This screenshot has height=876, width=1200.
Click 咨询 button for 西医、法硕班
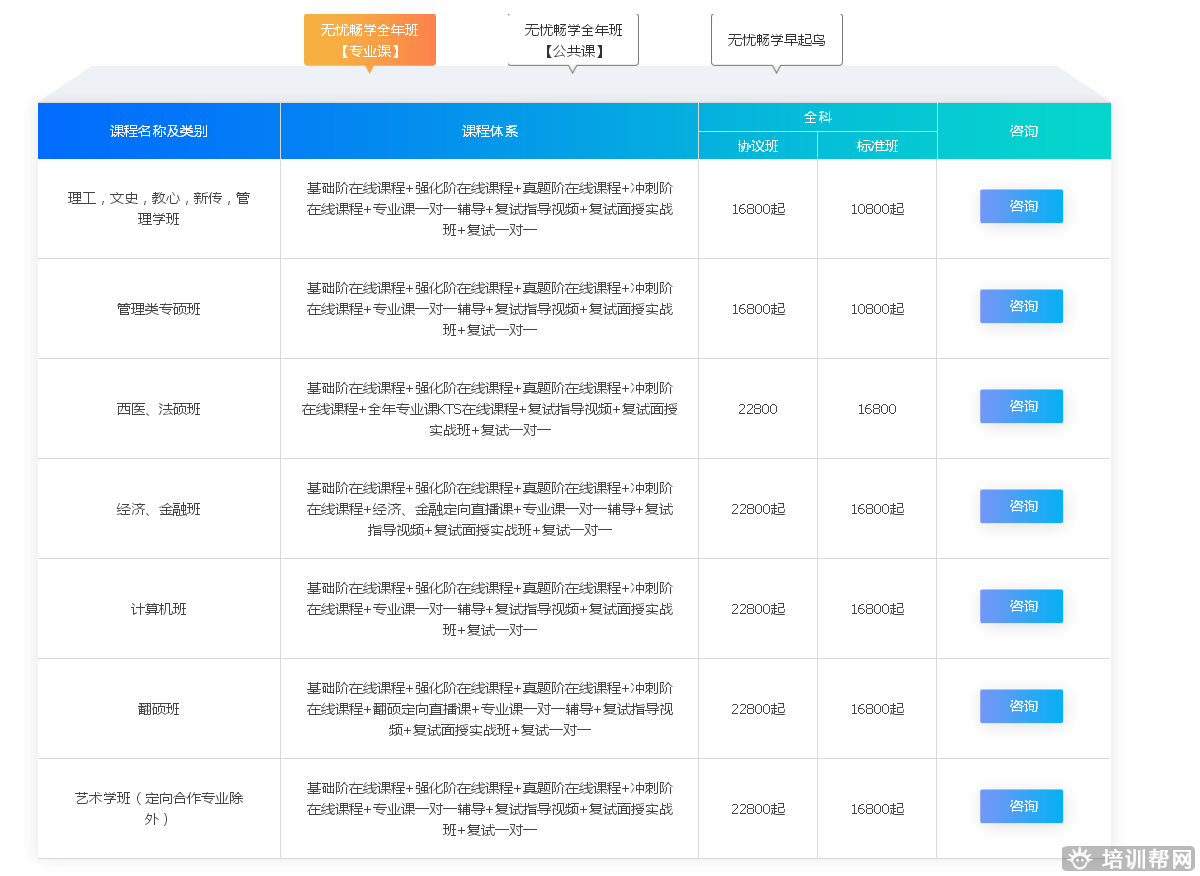coord(1021,406)
